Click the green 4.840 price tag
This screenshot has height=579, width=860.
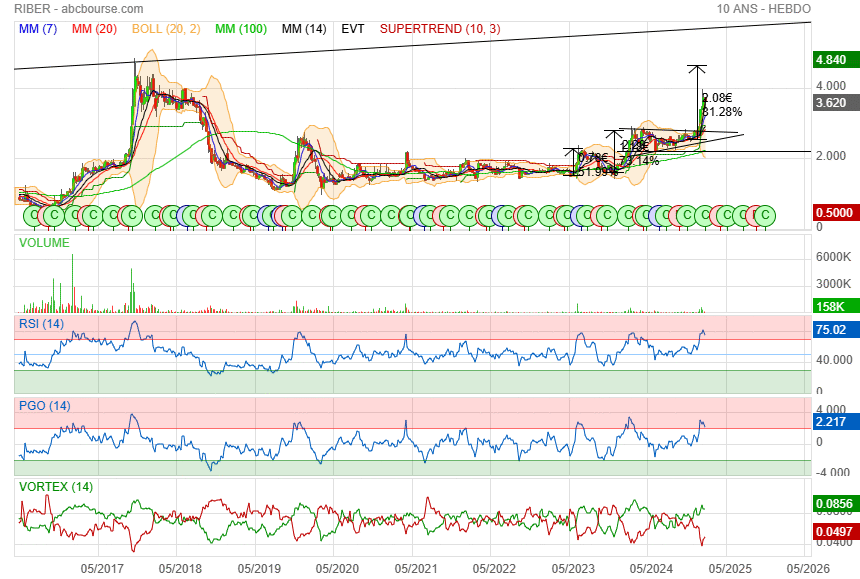coord(832,60)
